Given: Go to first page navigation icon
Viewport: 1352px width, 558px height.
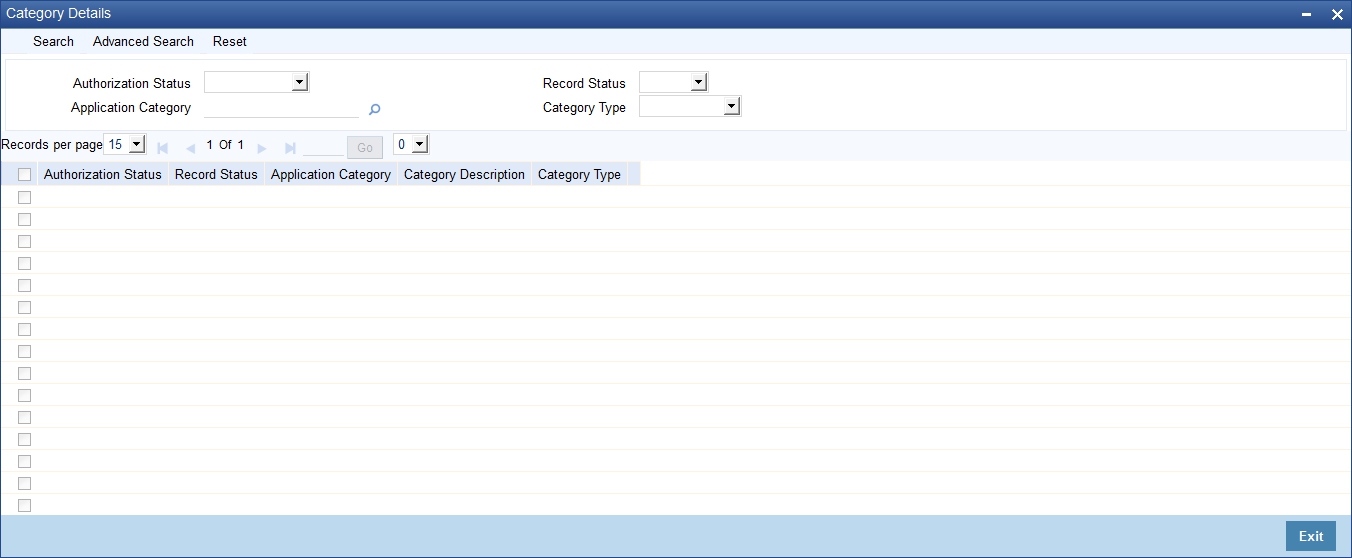Looking at the screenshot, I should coord(163,148).
